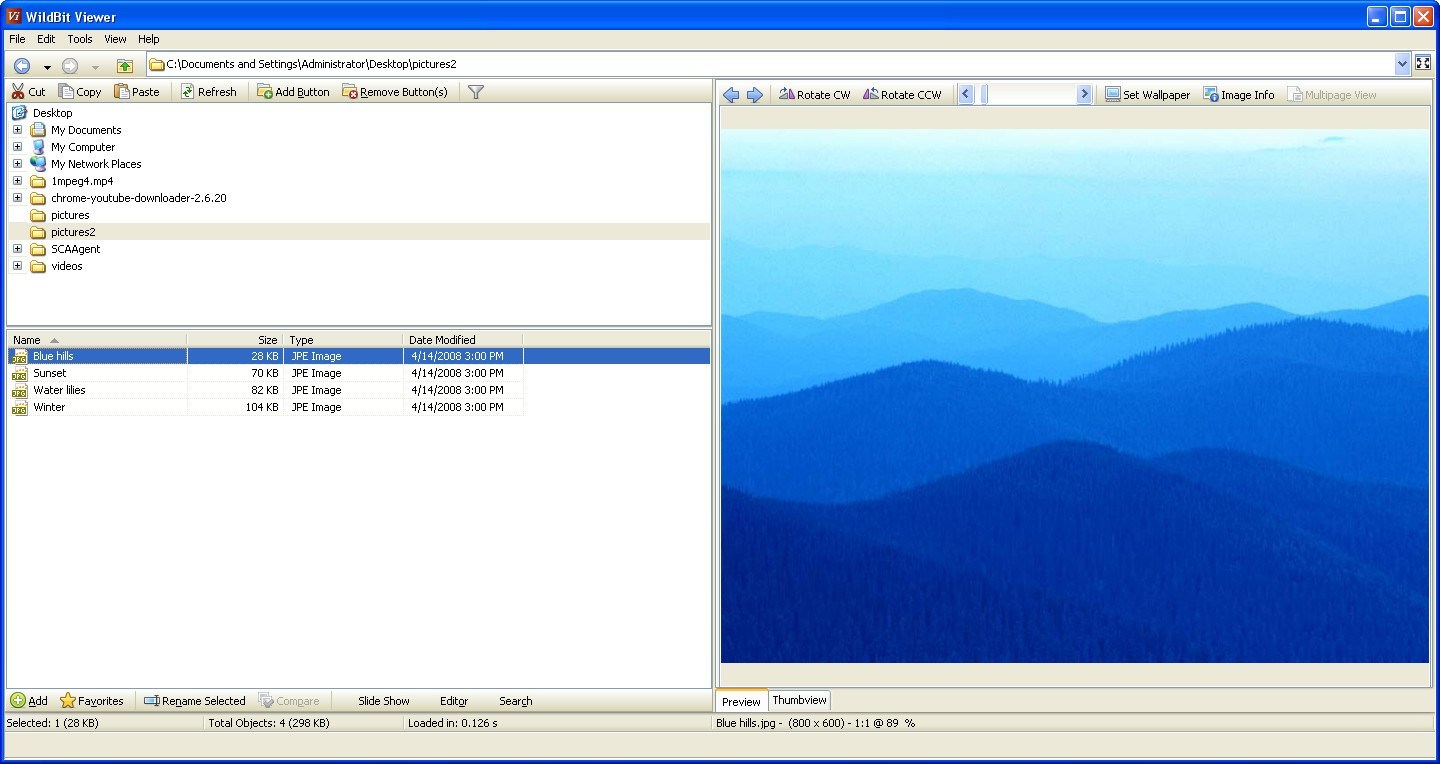Expand My Documents tree node
The width and height of the screenshot is (1440, 764).
click(17, 130)
